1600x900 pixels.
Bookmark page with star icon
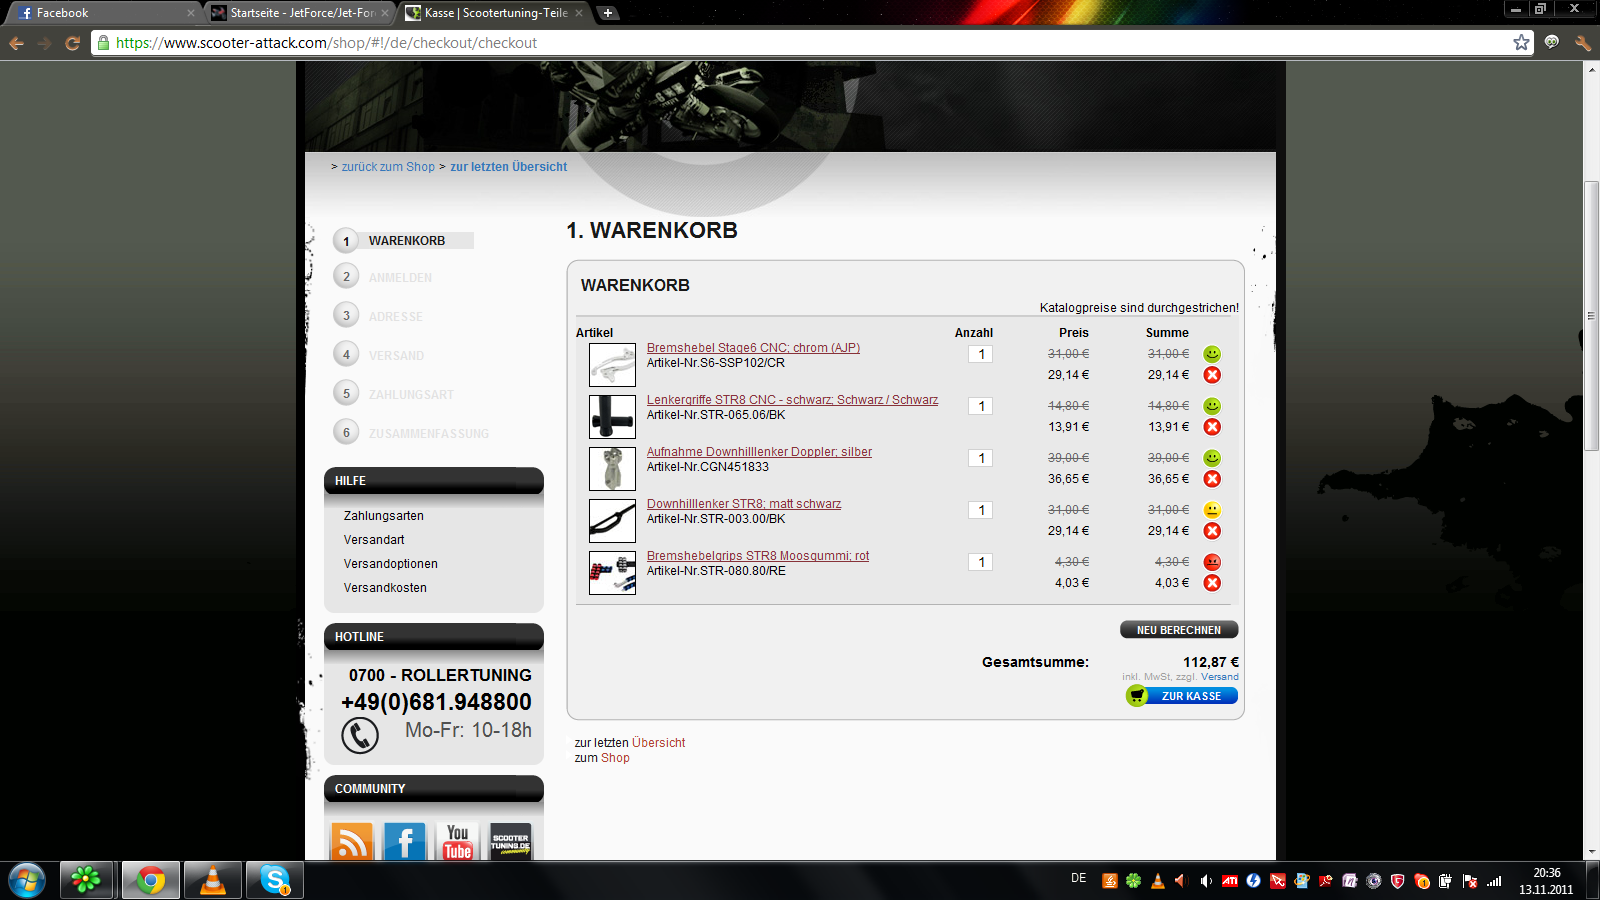(1521, 42)
